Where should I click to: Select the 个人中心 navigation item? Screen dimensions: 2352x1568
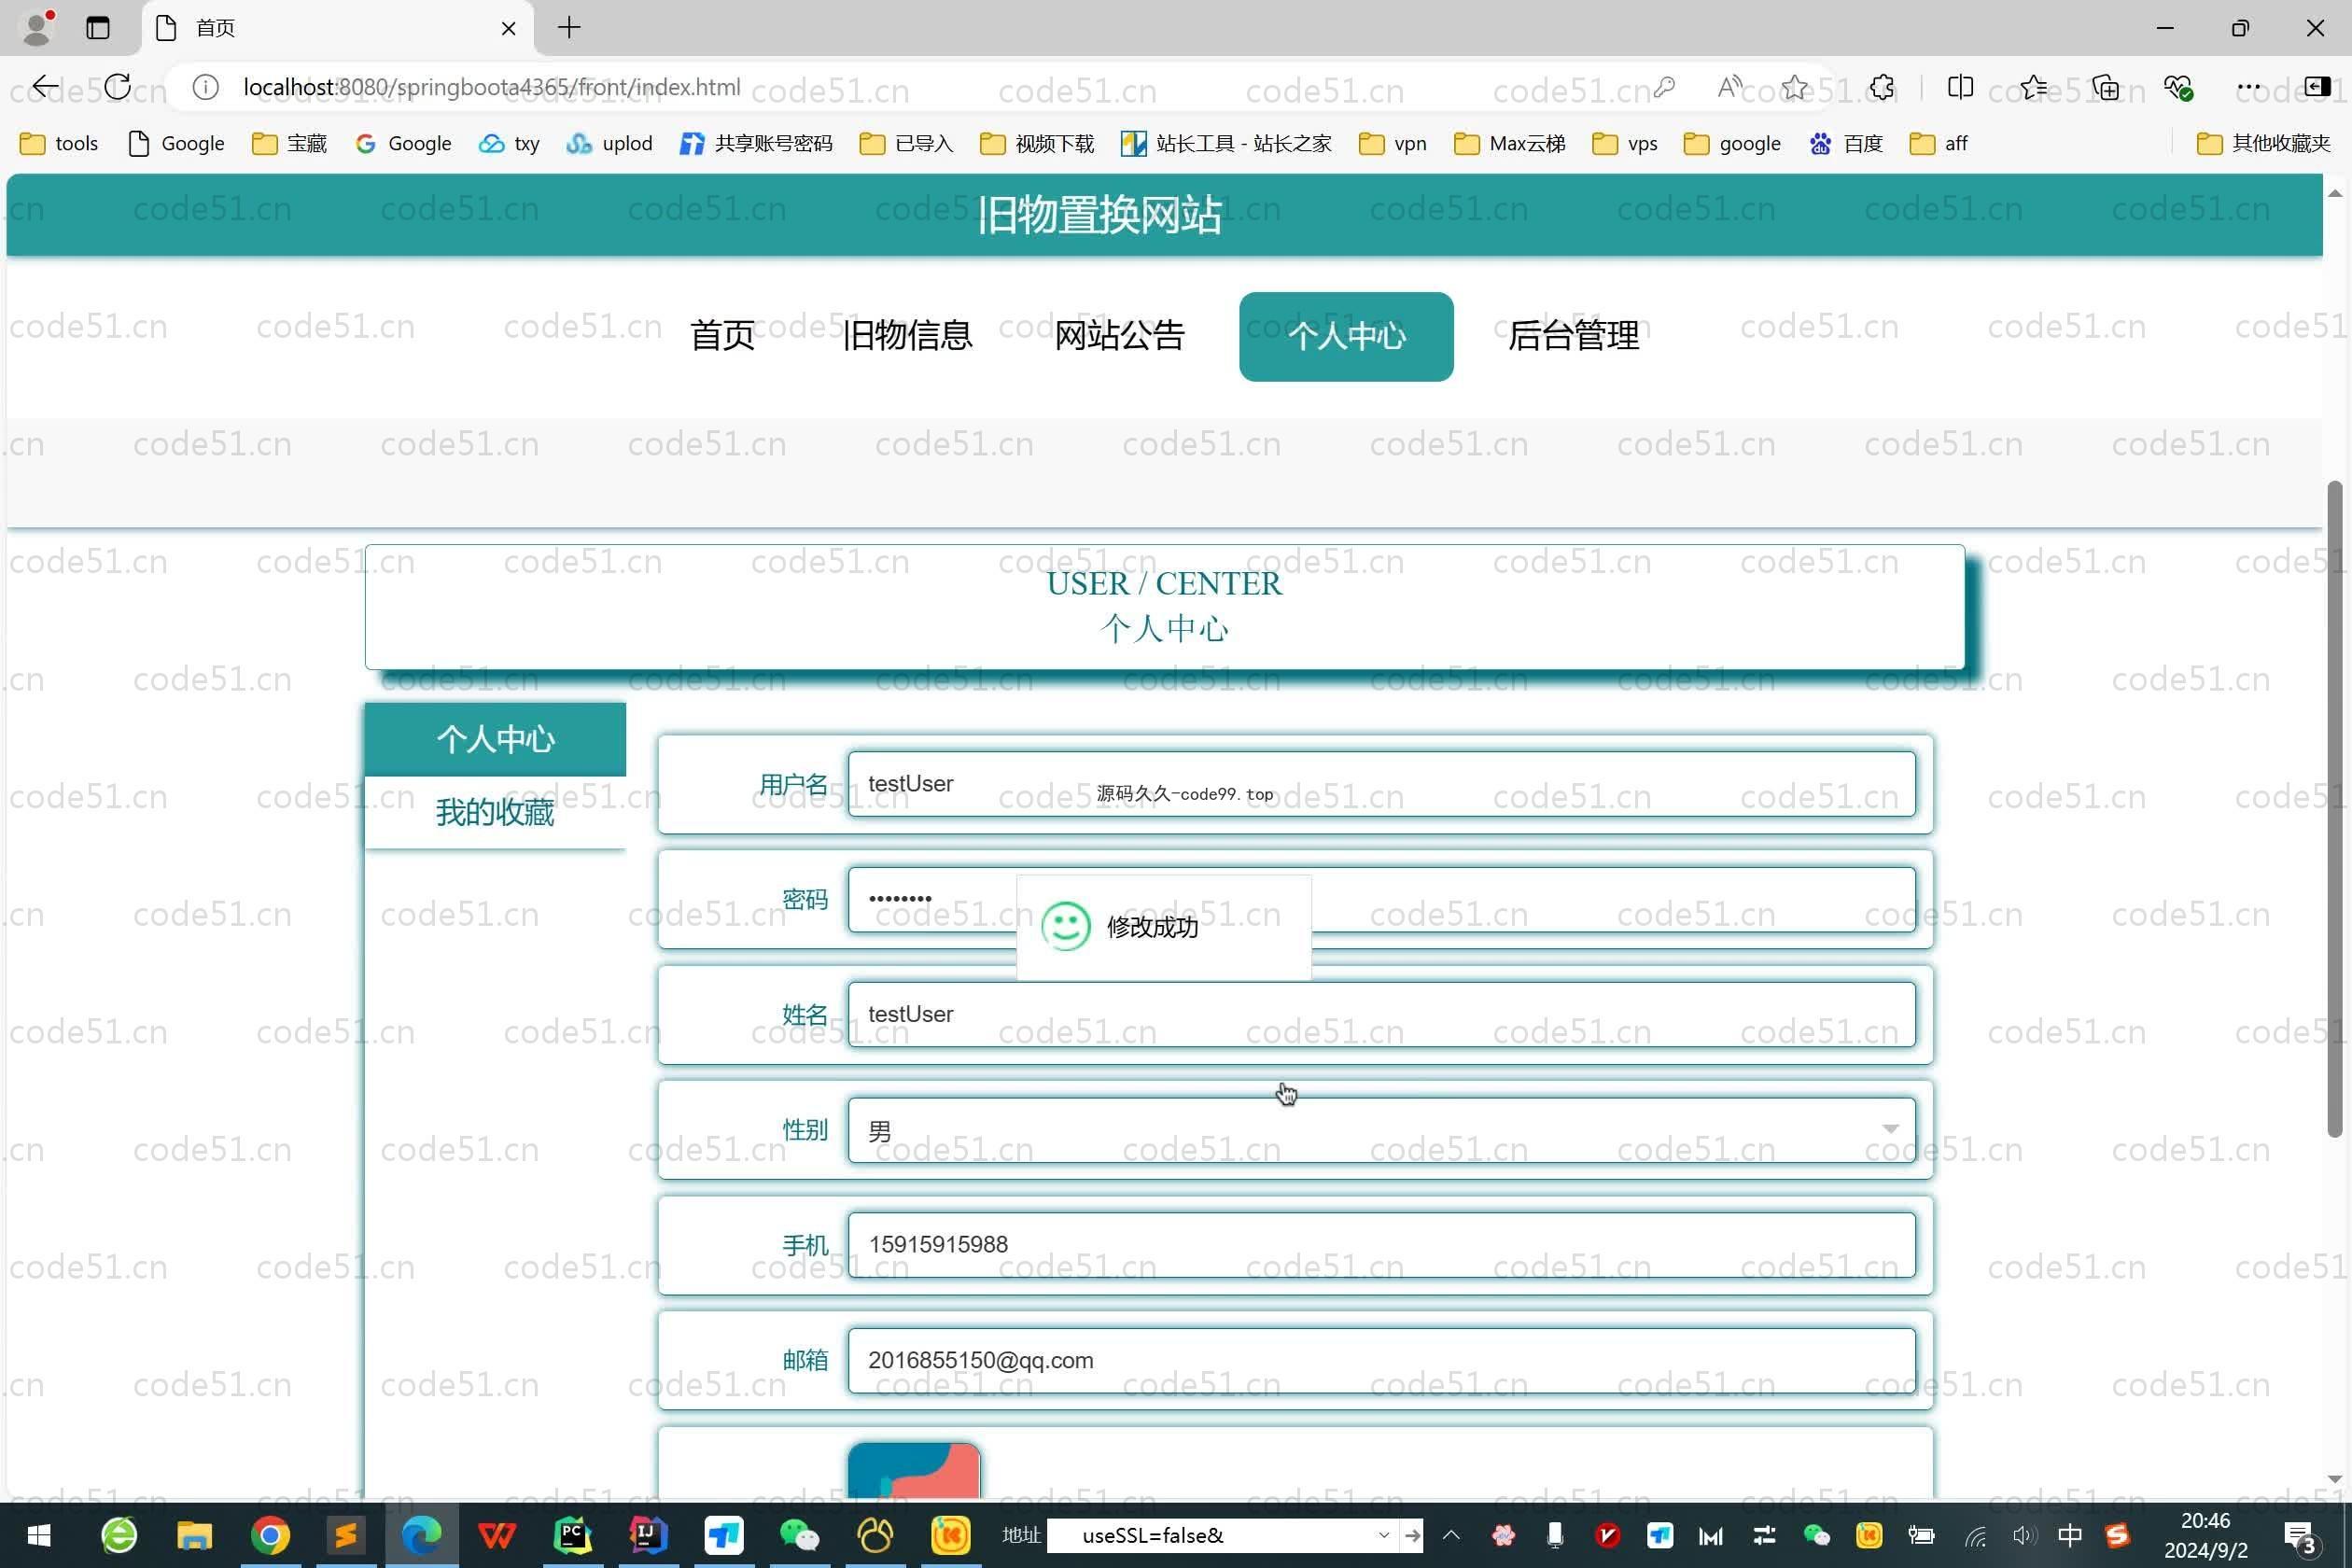1346,336
